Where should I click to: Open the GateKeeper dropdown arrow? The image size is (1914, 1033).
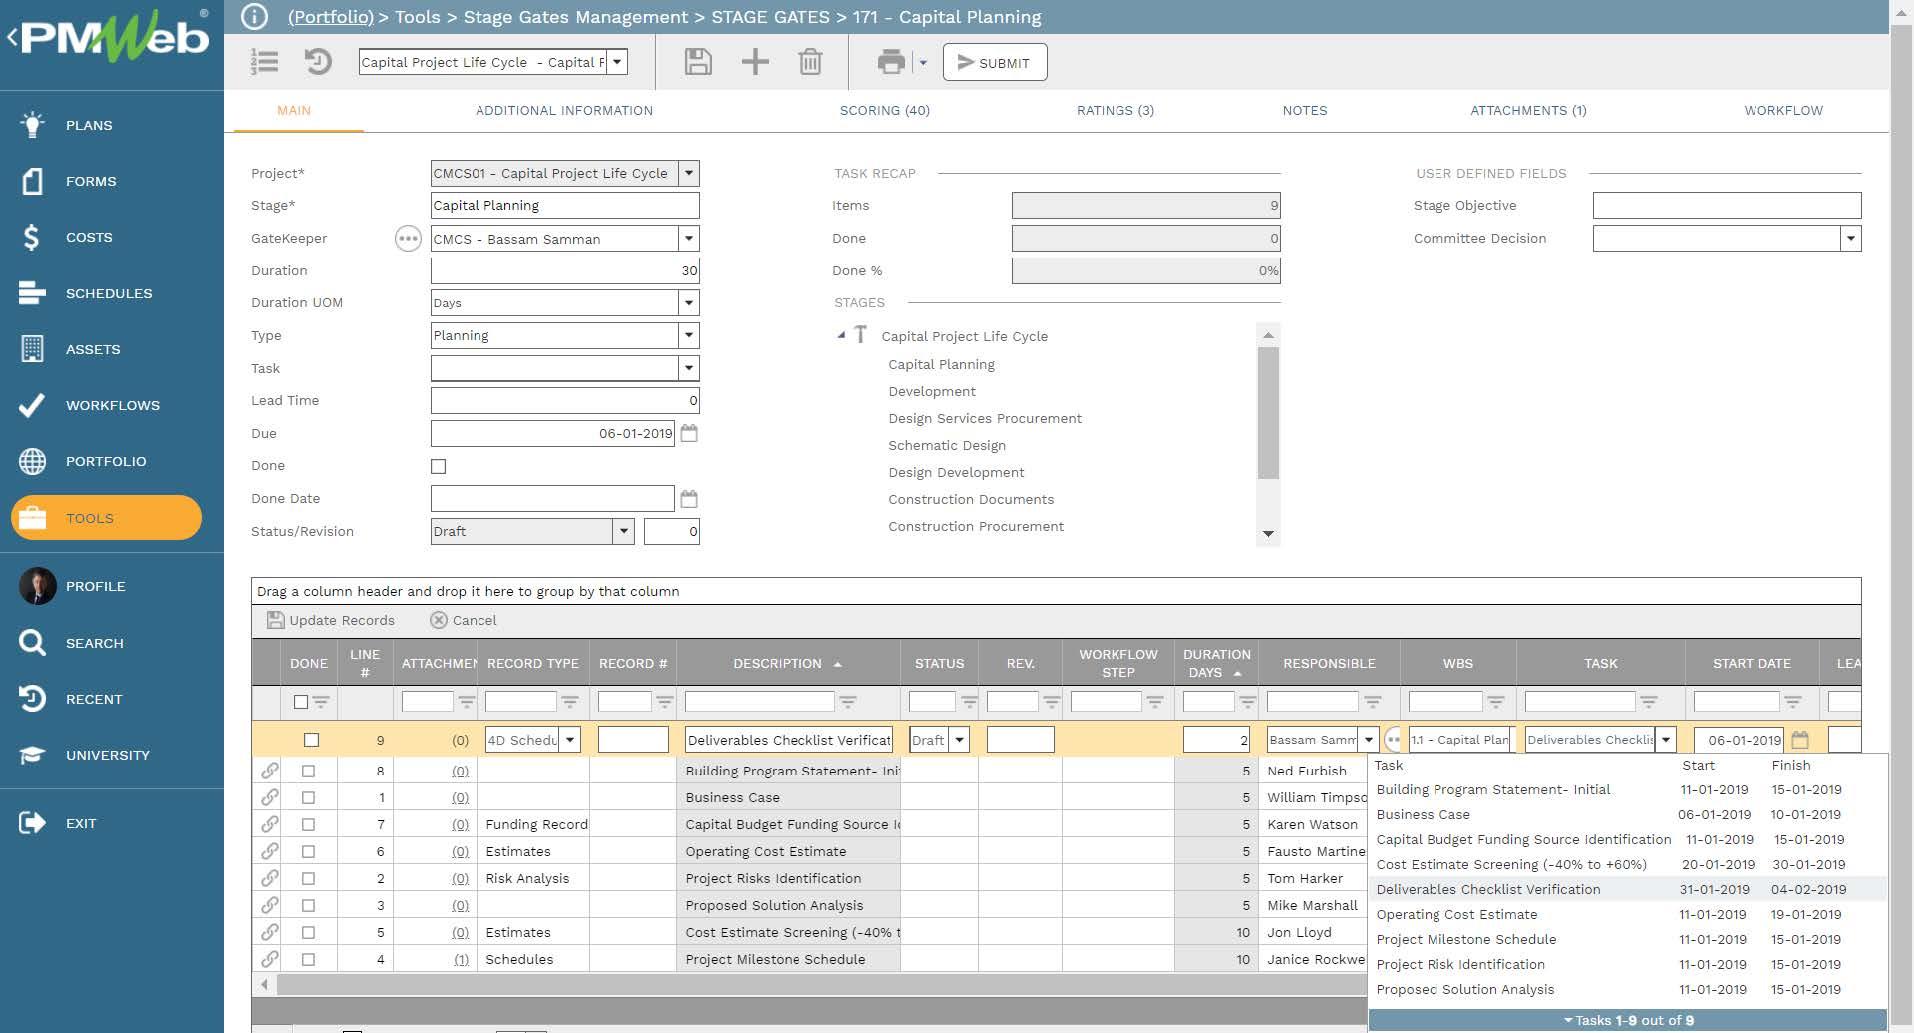coord(689,238)
